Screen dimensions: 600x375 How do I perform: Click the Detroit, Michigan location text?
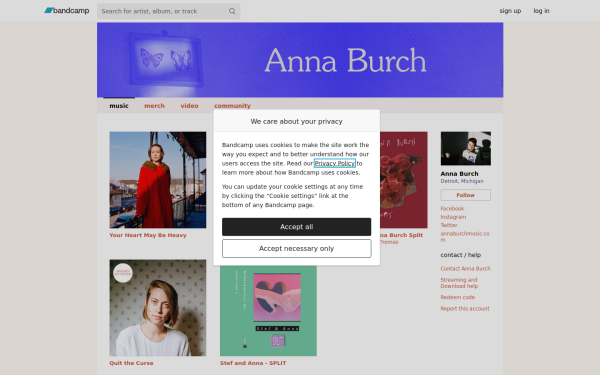click(462, 181)
